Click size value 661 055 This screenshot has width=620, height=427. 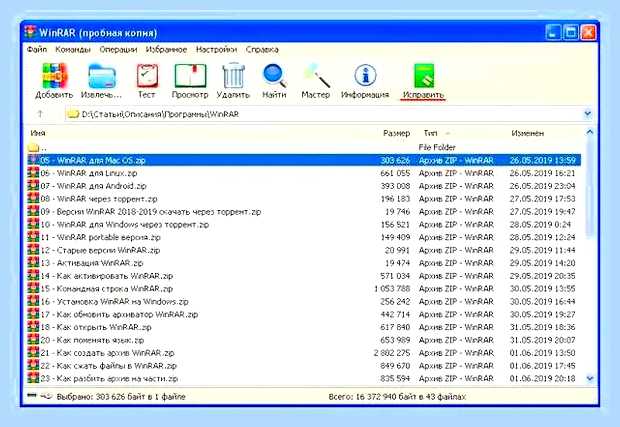(395, 173)
